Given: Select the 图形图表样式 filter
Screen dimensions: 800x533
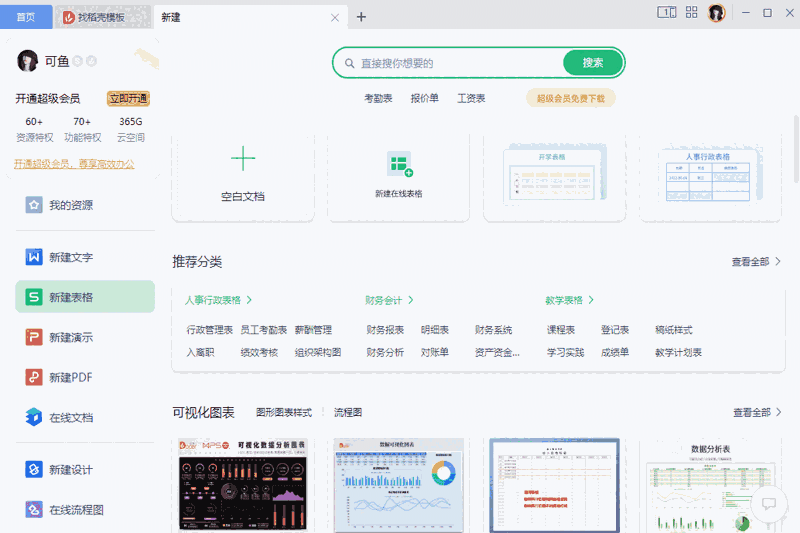Looking at the screenshot, I should [284, 412].
